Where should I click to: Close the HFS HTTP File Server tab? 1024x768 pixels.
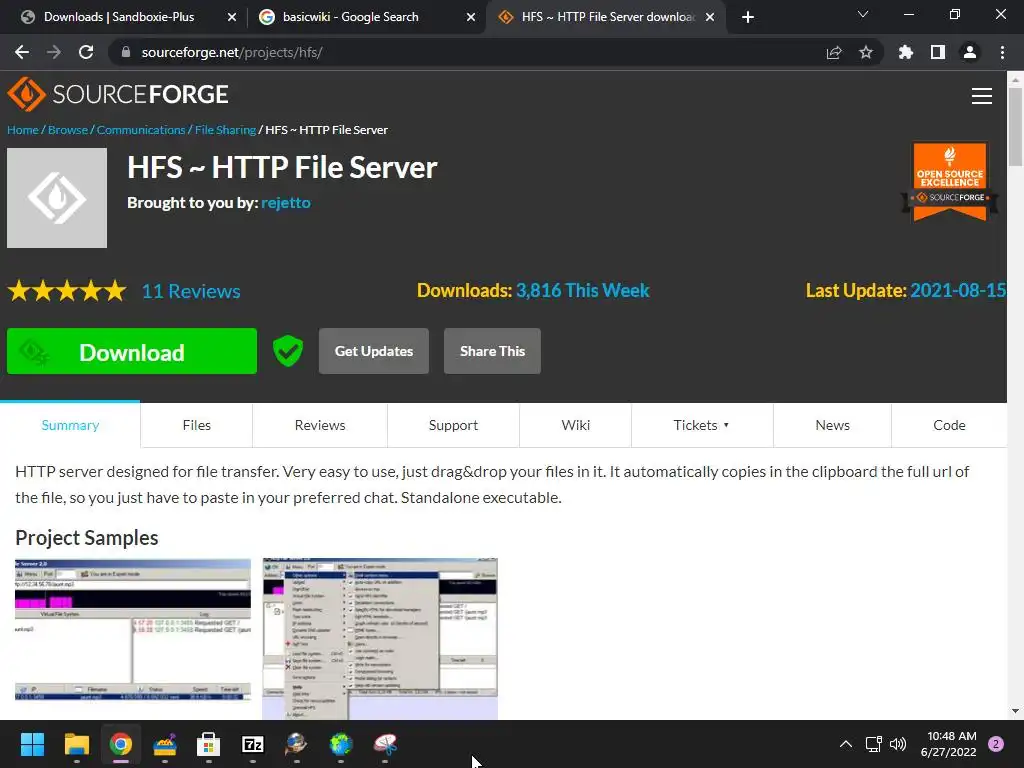coord(710,17)
